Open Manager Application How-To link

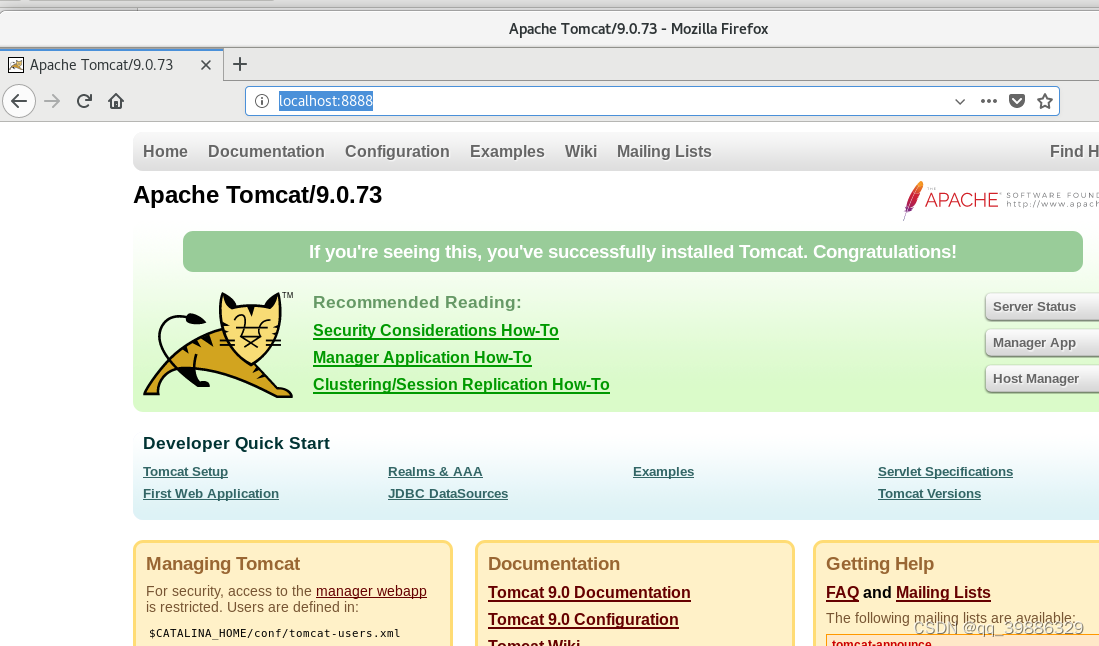pyautogui.click(x=423, y=357)
